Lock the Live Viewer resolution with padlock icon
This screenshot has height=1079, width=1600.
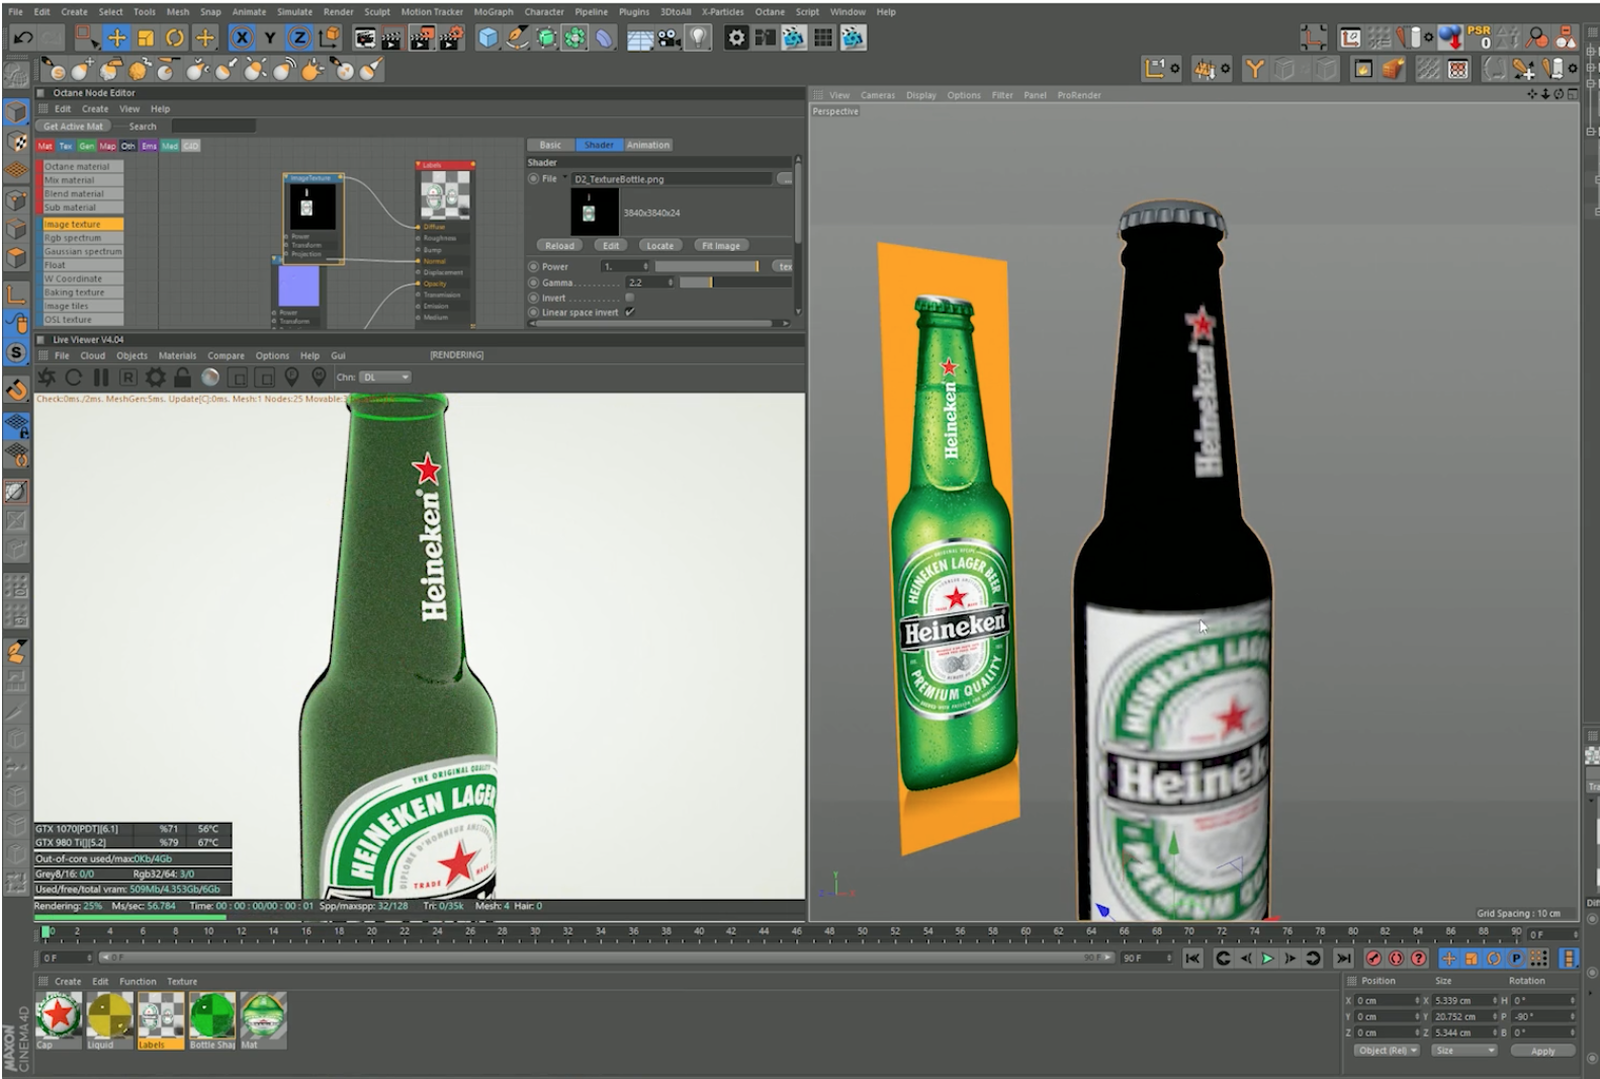coord(182,378)
